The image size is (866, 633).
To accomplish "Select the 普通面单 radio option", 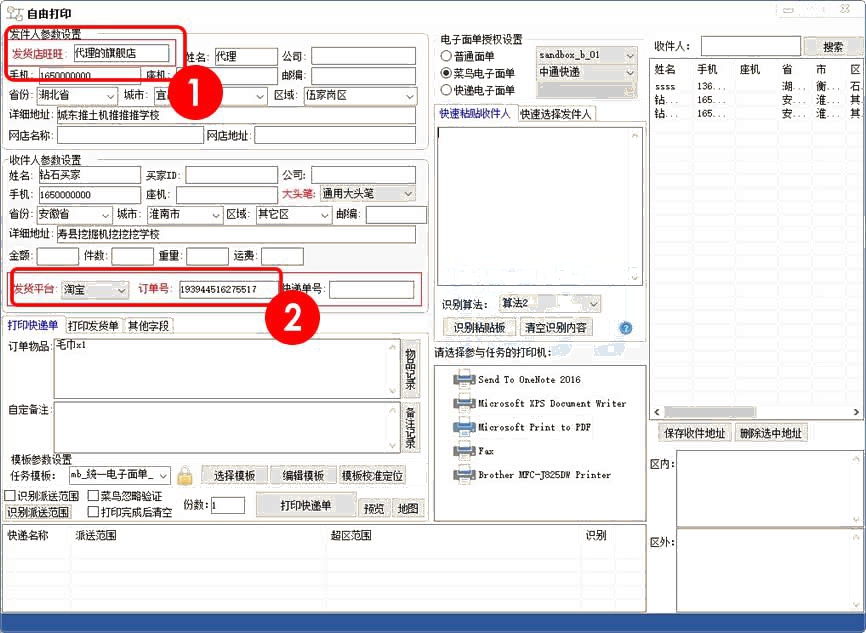I will (x=446, y=56).
